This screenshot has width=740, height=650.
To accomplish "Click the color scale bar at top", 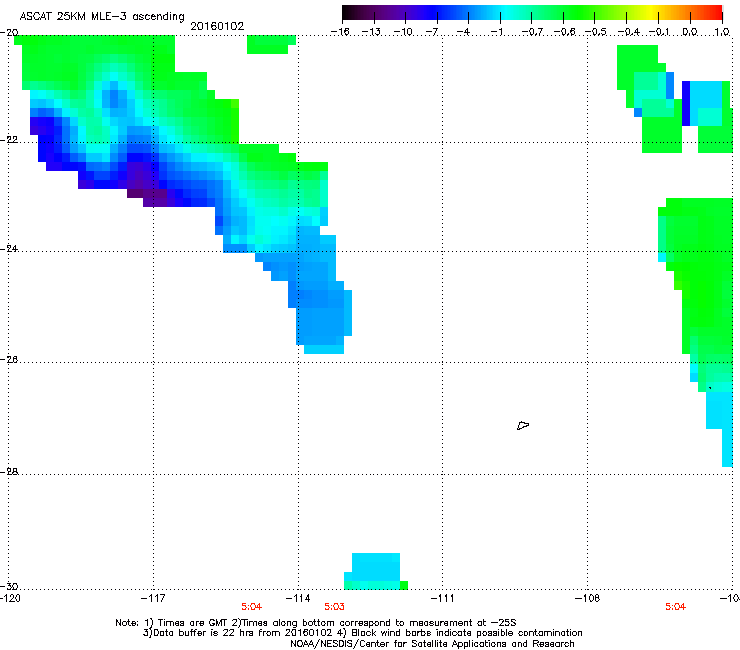I will coord(532,12).
